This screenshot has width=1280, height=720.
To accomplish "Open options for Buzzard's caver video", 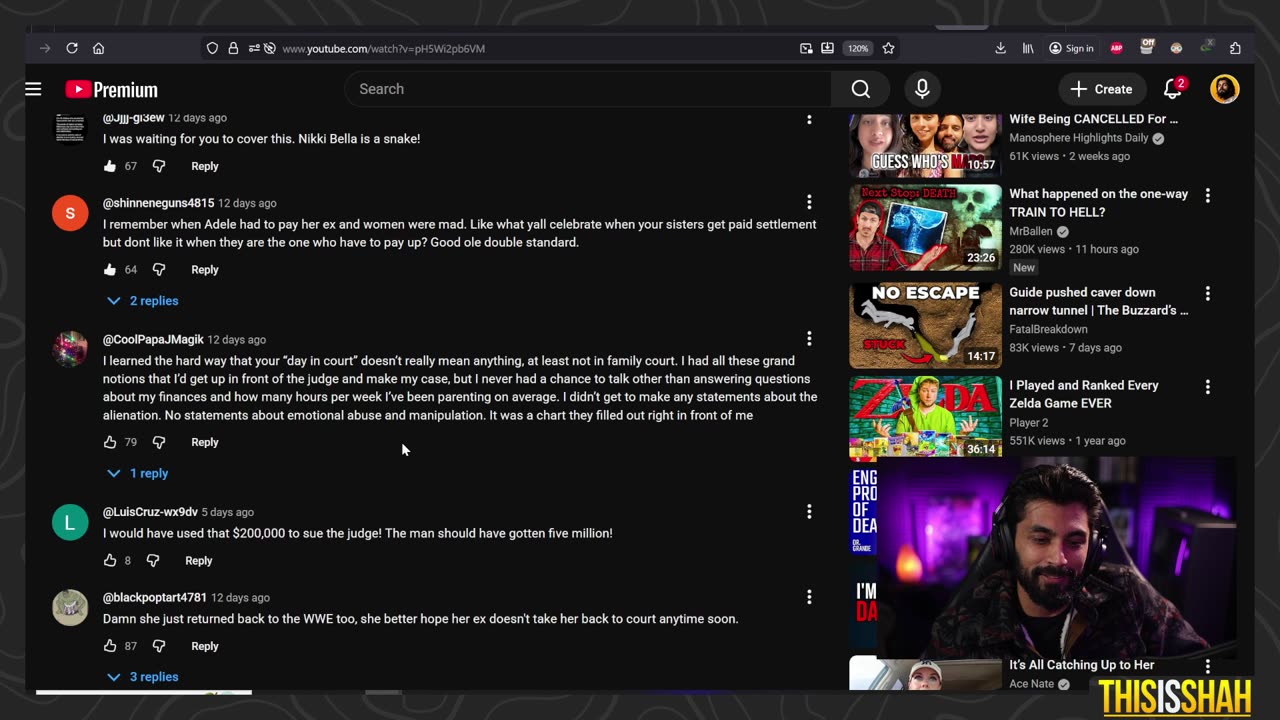I will (x=1207, y=293).
